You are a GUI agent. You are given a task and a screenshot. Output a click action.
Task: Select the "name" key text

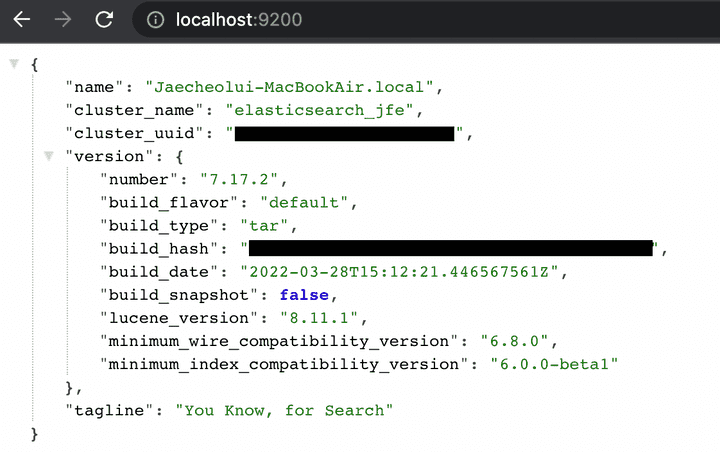click(x=94, y=87)
